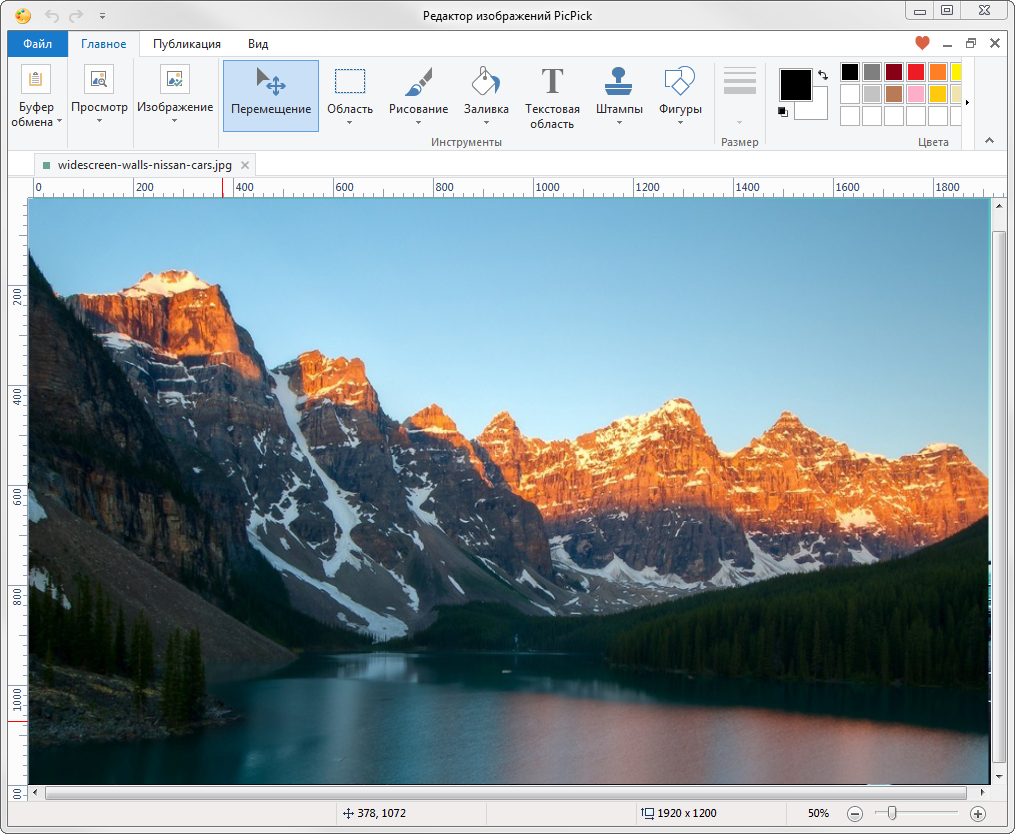Activate the Текстовая область text tool
The image size is (1015, 834).
(x=552, y=97)
